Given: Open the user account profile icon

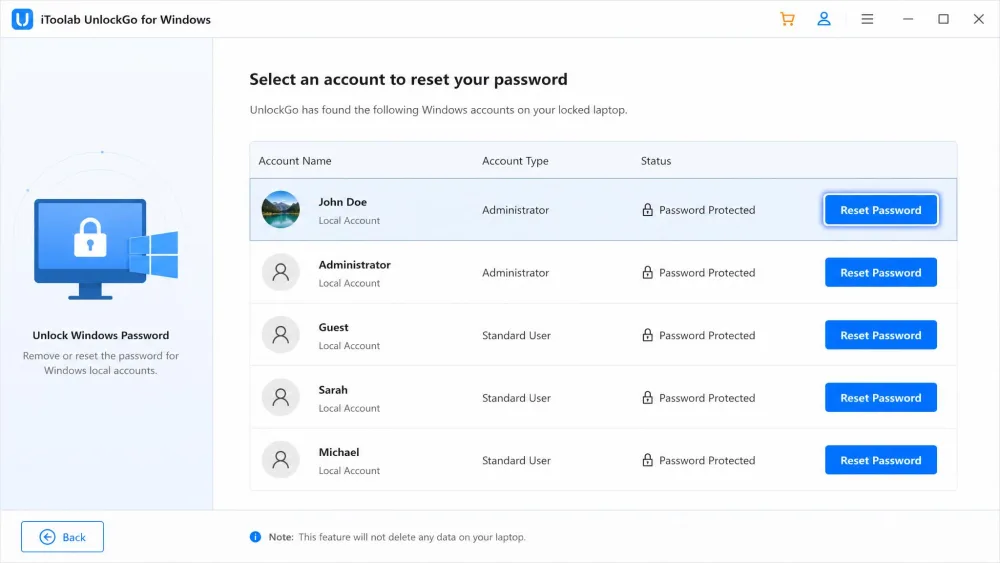Looking at the screenshot, I should click(x=824, y=19).
